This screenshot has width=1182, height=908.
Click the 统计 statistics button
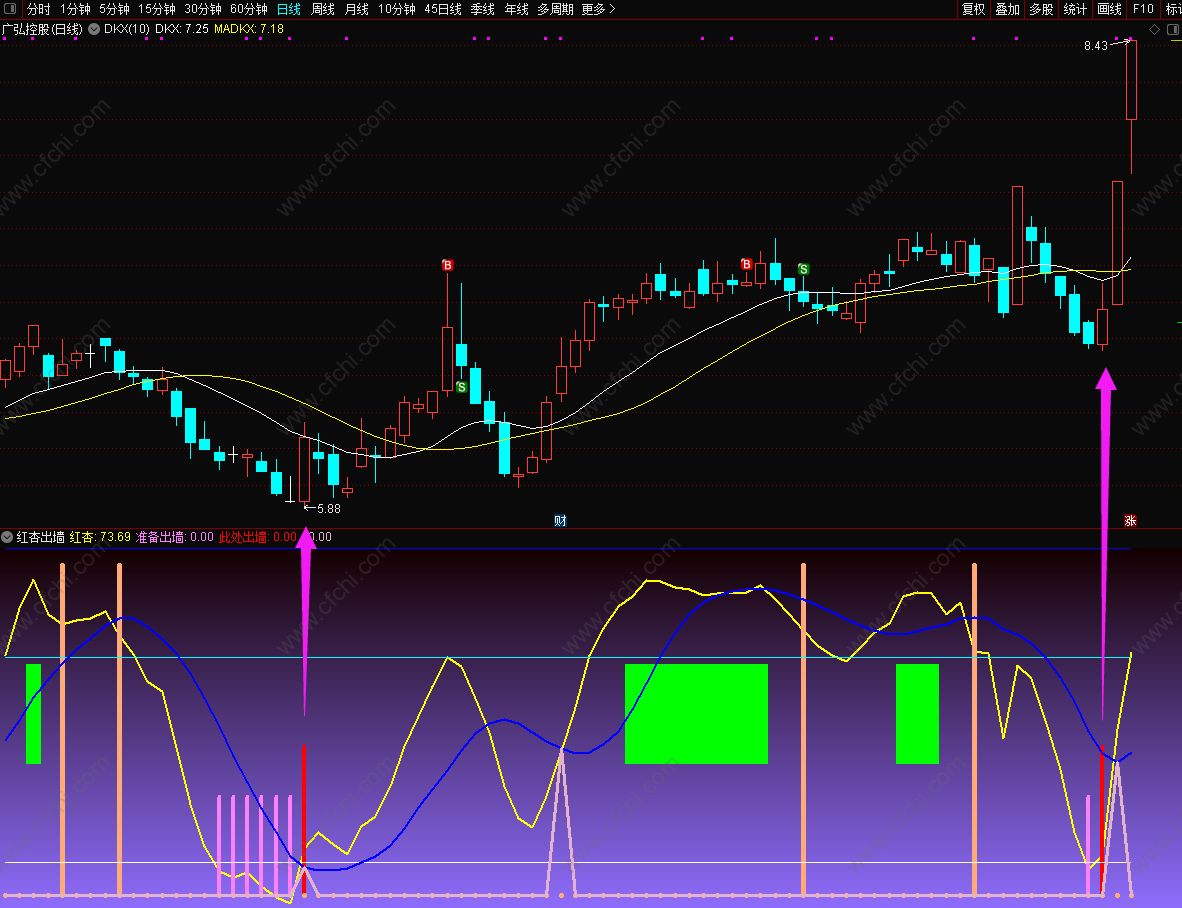coord(1075,9)
